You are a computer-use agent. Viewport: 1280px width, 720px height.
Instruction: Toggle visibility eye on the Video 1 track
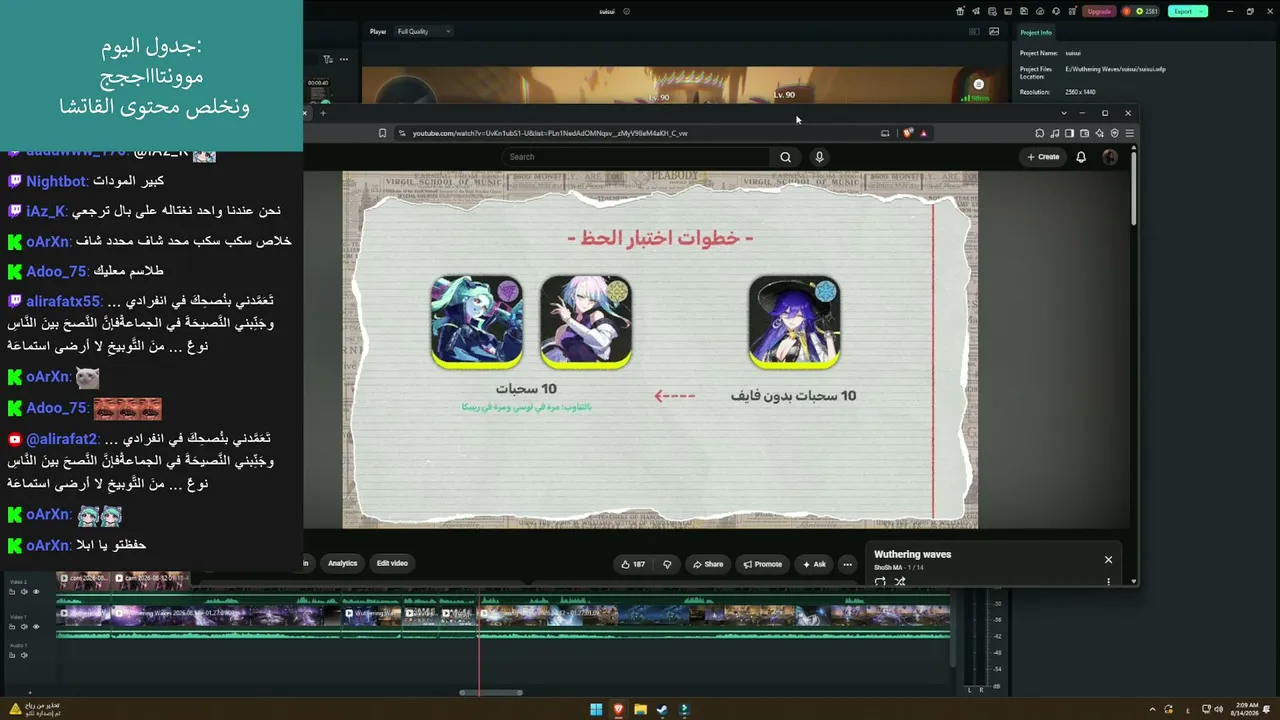tap(36, 627)
